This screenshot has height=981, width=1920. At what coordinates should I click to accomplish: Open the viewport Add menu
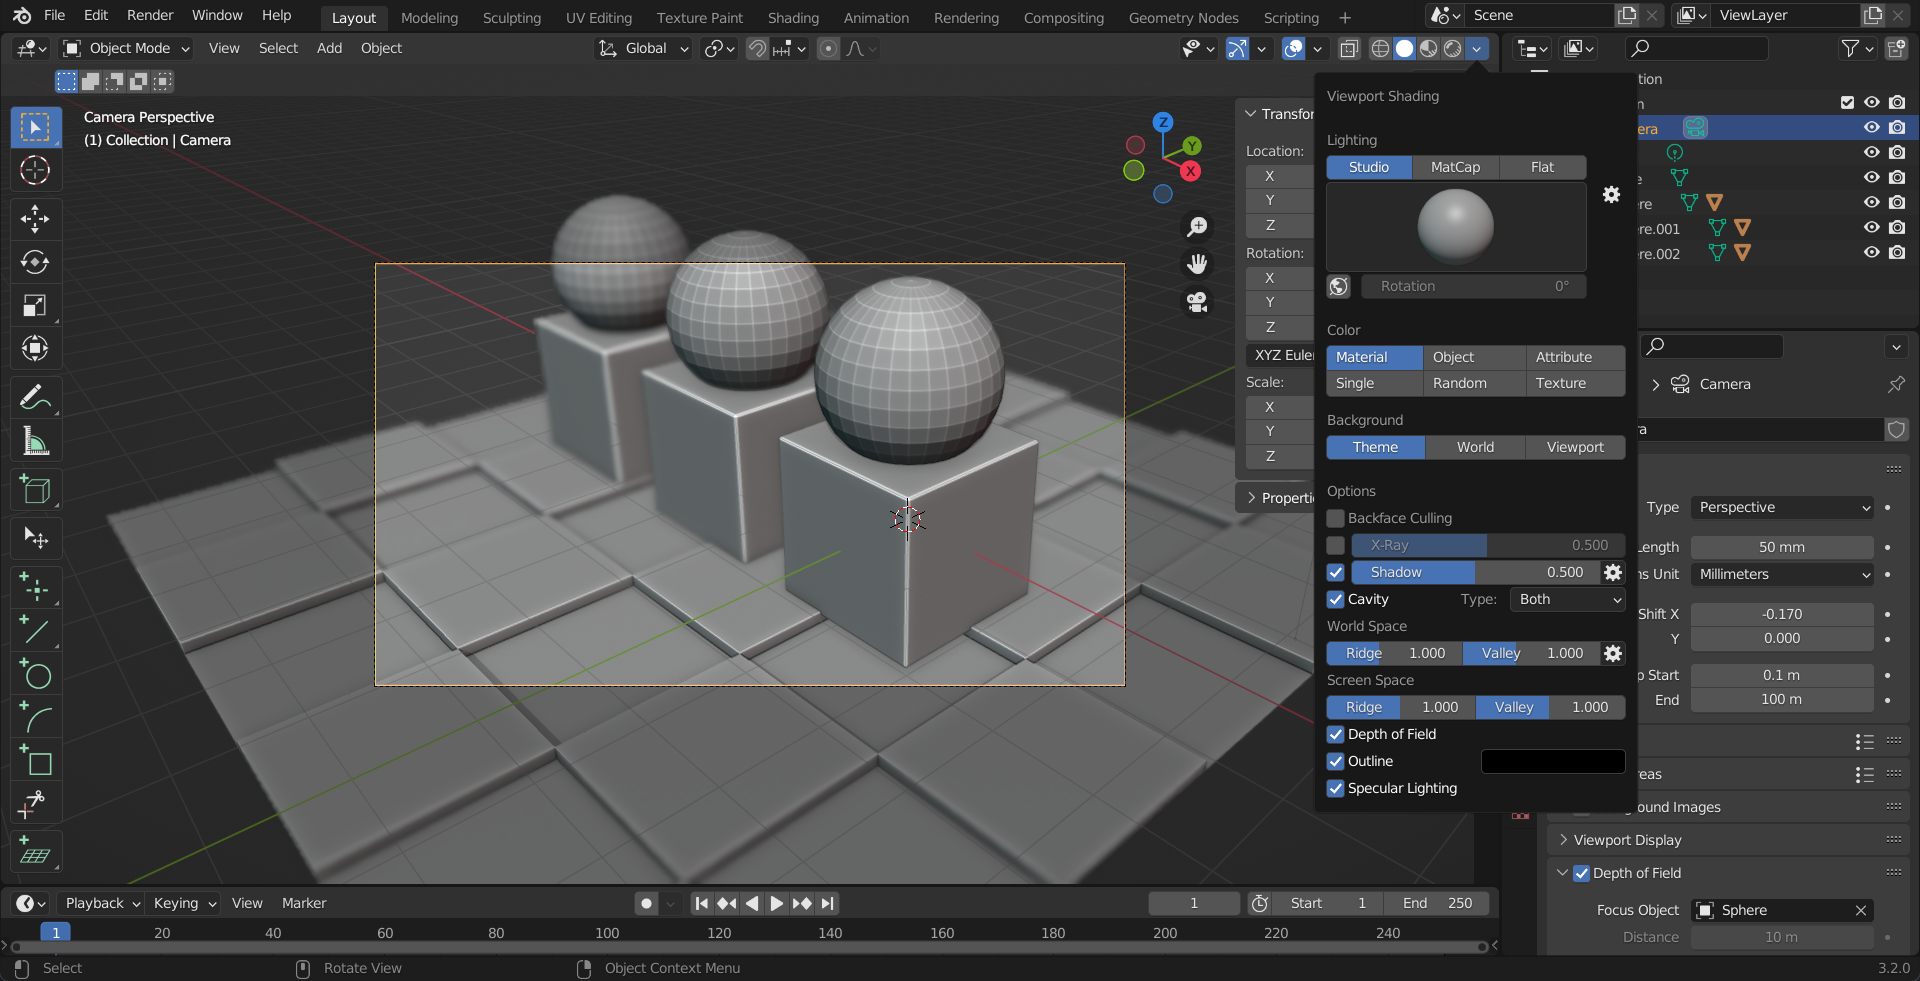[x=329, y=49]
